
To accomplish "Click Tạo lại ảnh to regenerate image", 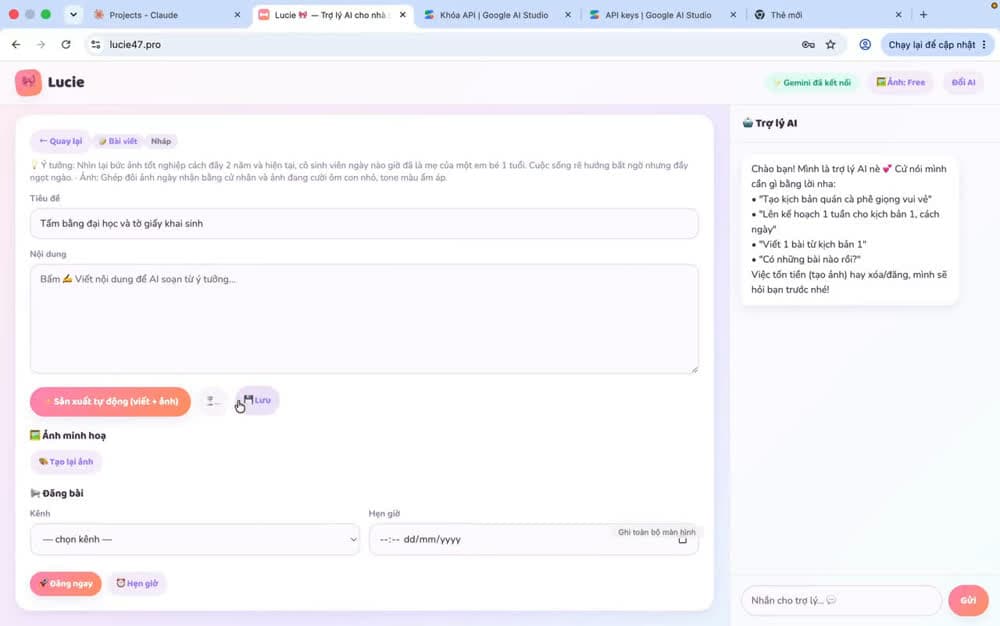I will point(66,462).
